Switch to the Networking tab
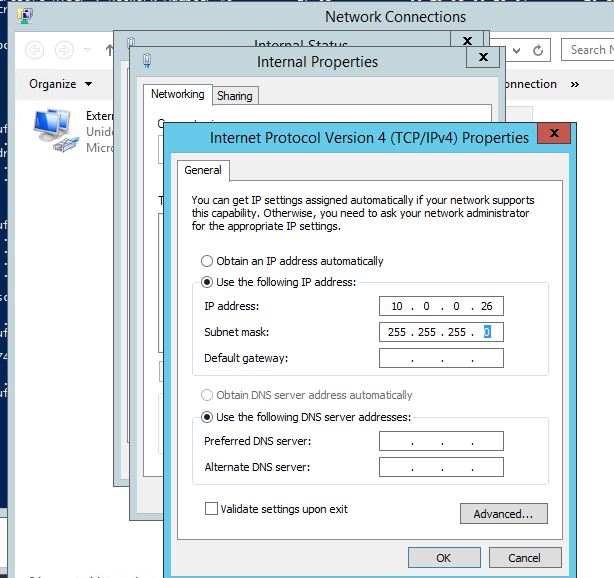This screenshot has height=578, width=614. pos(177,94)
